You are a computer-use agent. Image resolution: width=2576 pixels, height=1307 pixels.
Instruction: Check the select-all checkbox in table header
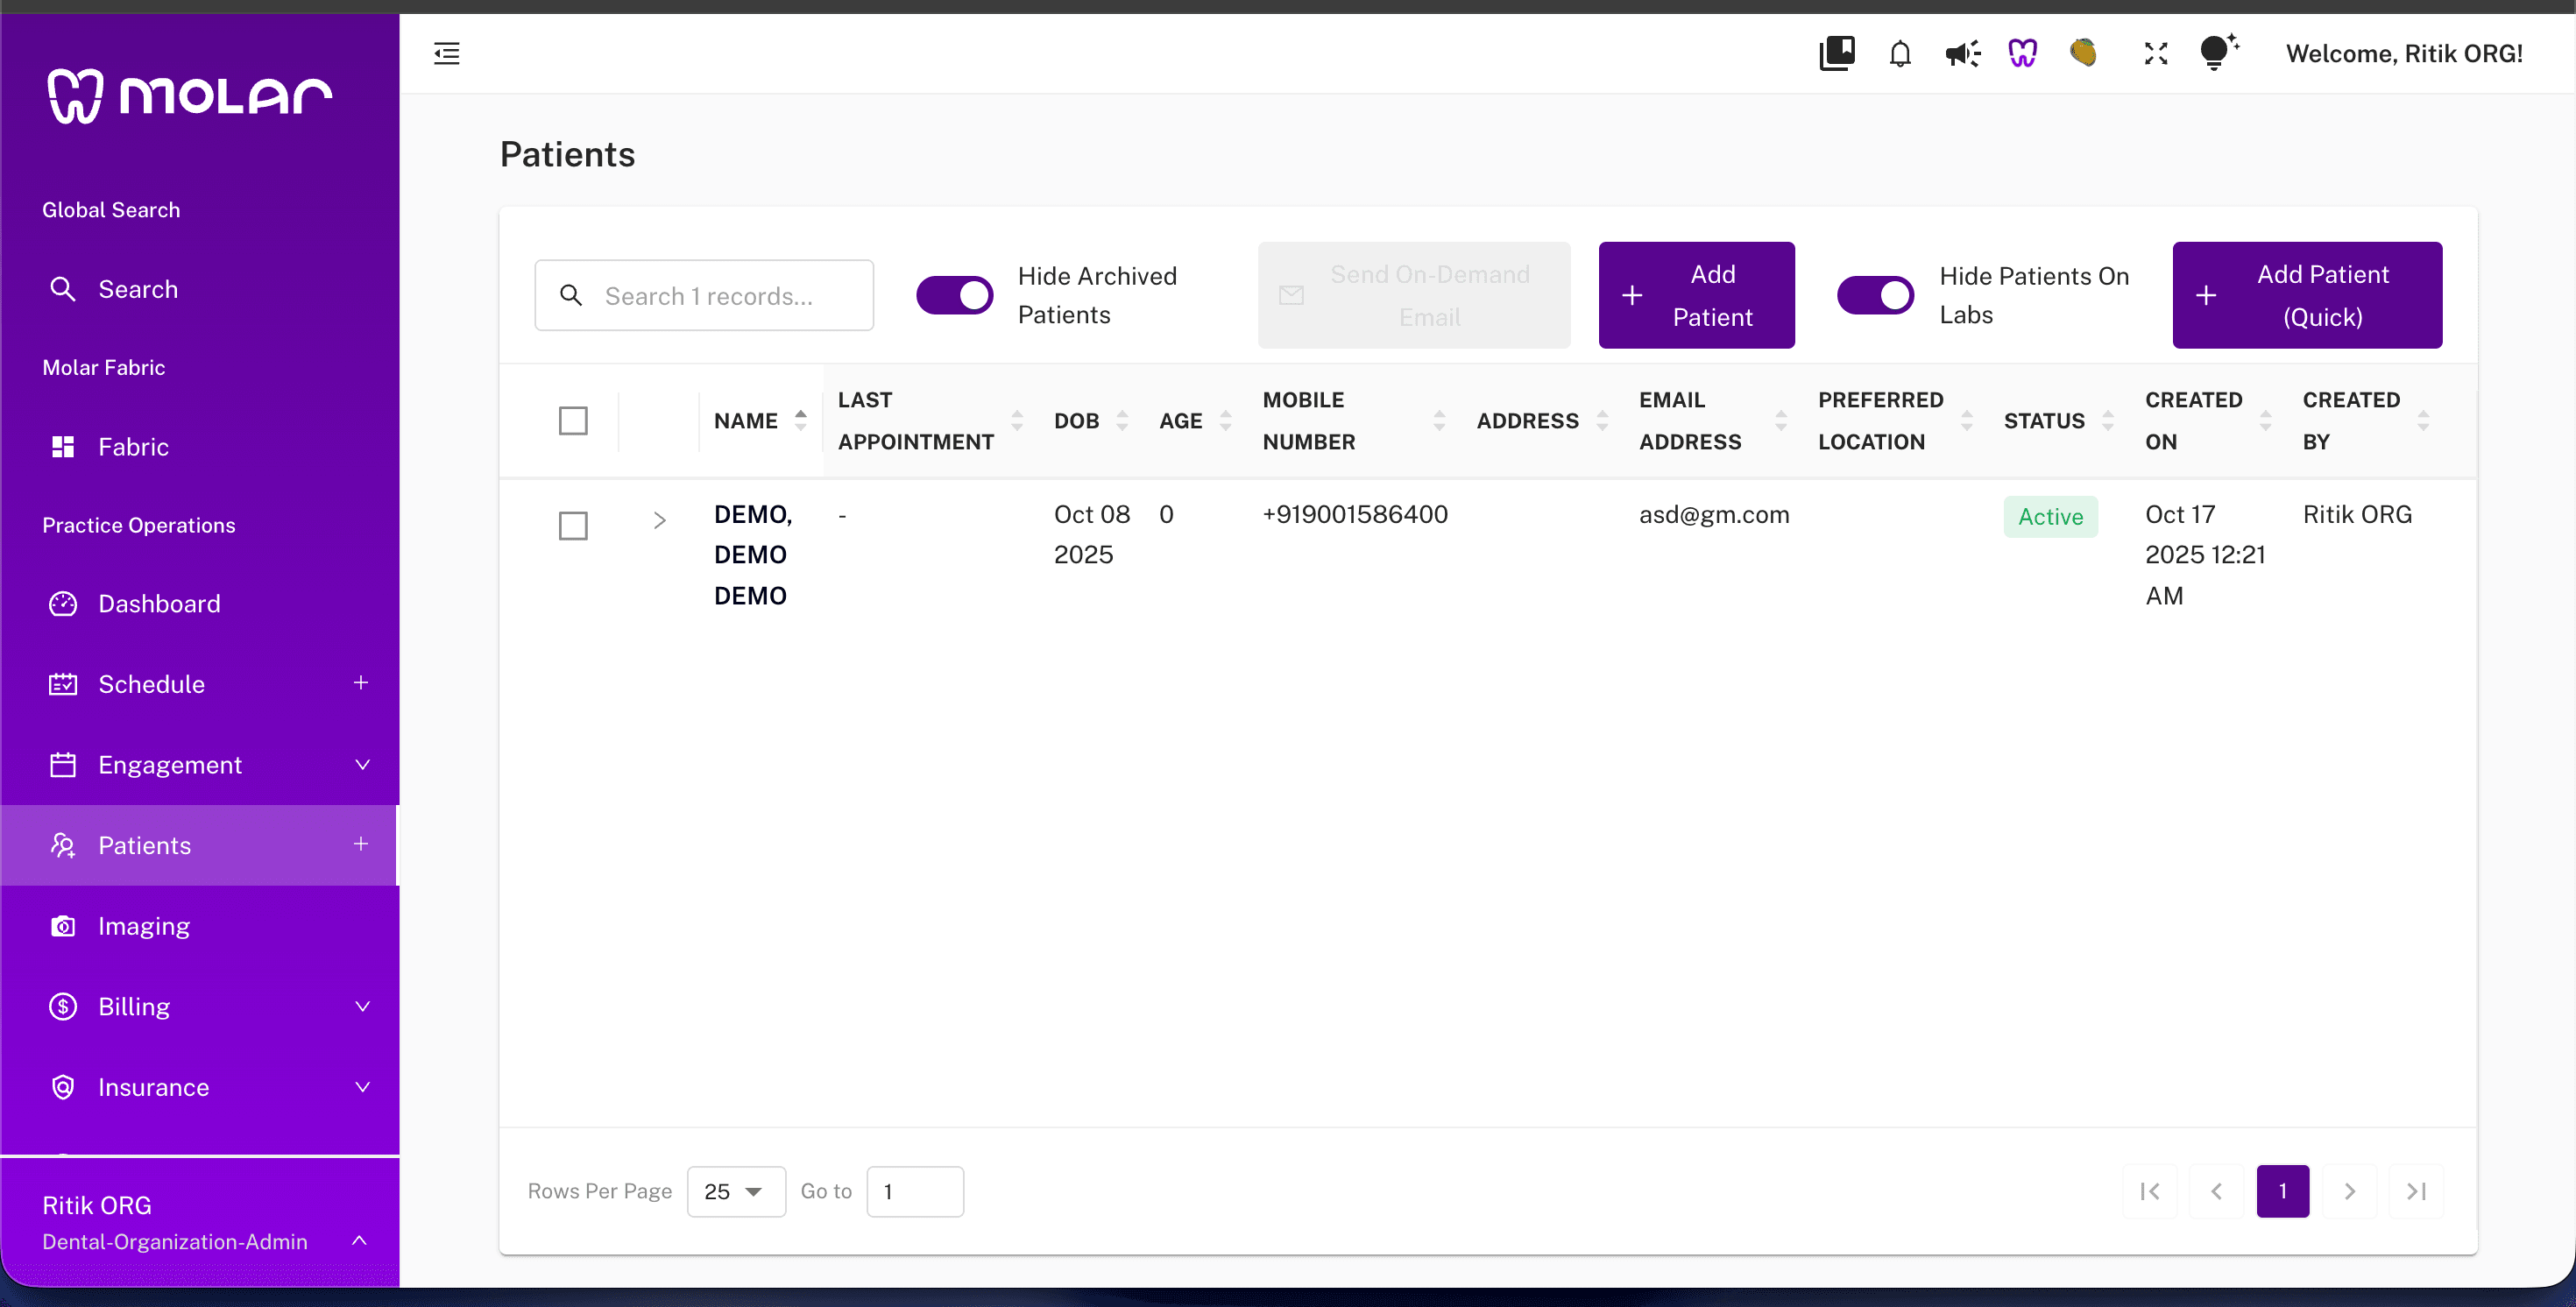pyautogui.click(x=573, y=421)
